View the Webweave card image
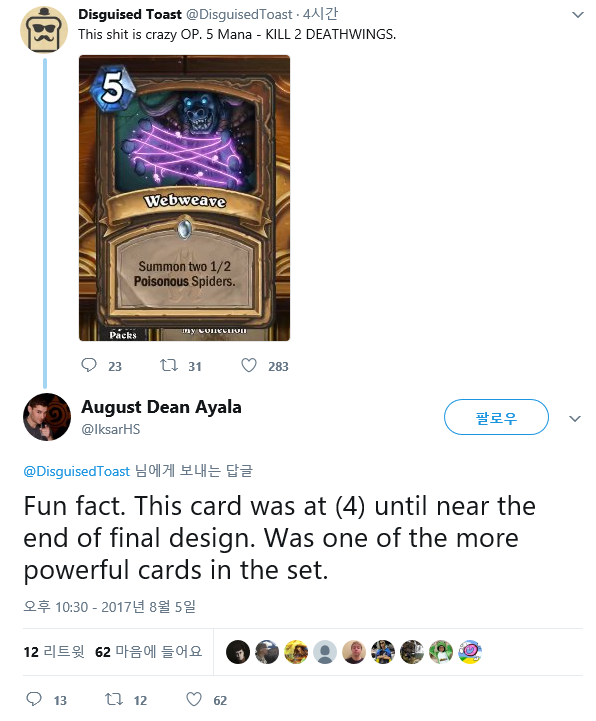The image size is (596, 721). (x=184, y=198)
